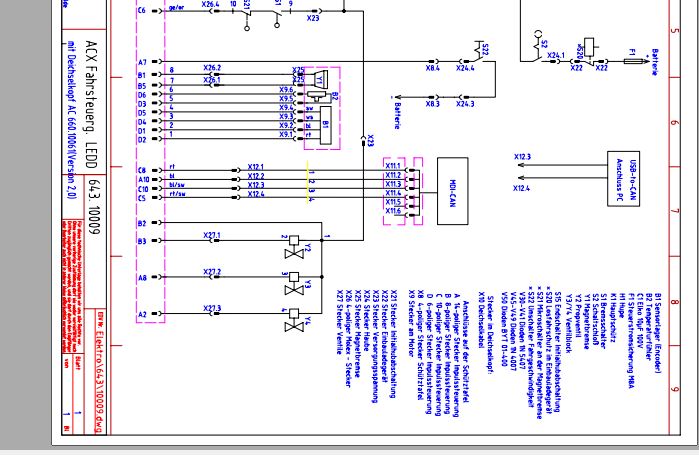
Task: Select legend line X23 Stecker Versorgungsspannung
Action: pyautogui.click(x=375, y=346)
